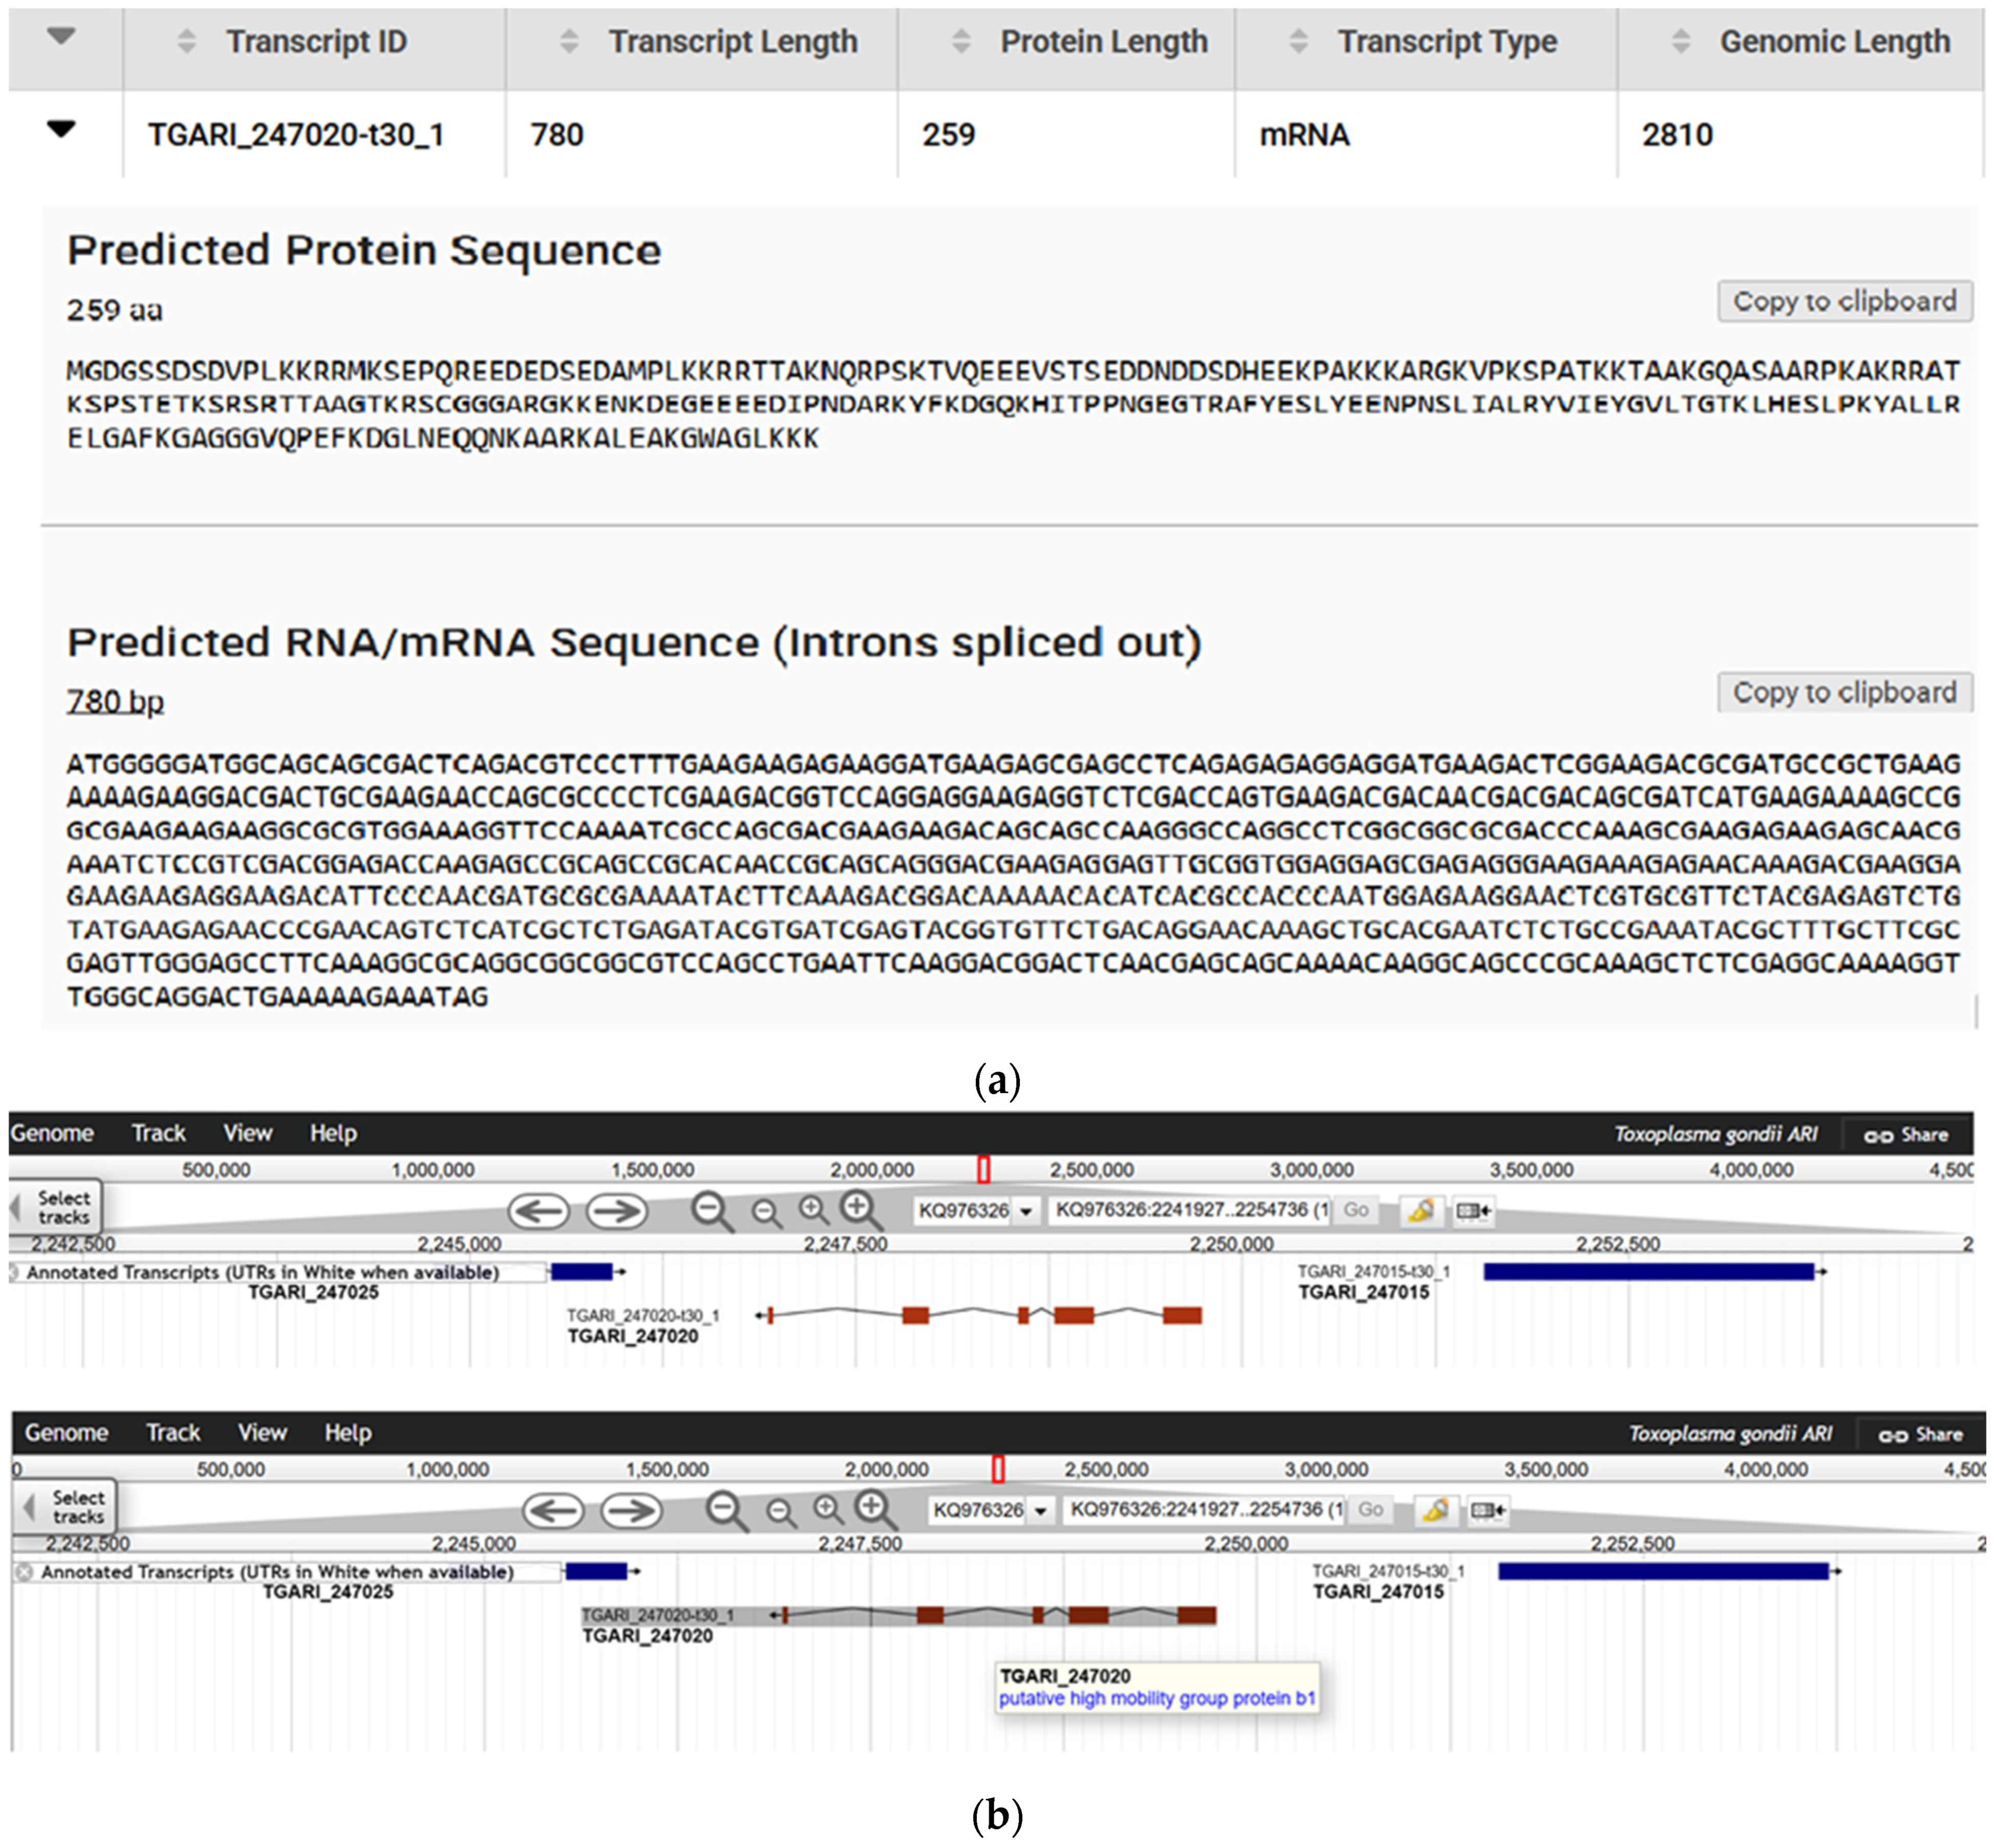Copy the predicted protein sequence to clipboard
The width and height of the screenshot is (1994, 1848).
pos(1844,301)
